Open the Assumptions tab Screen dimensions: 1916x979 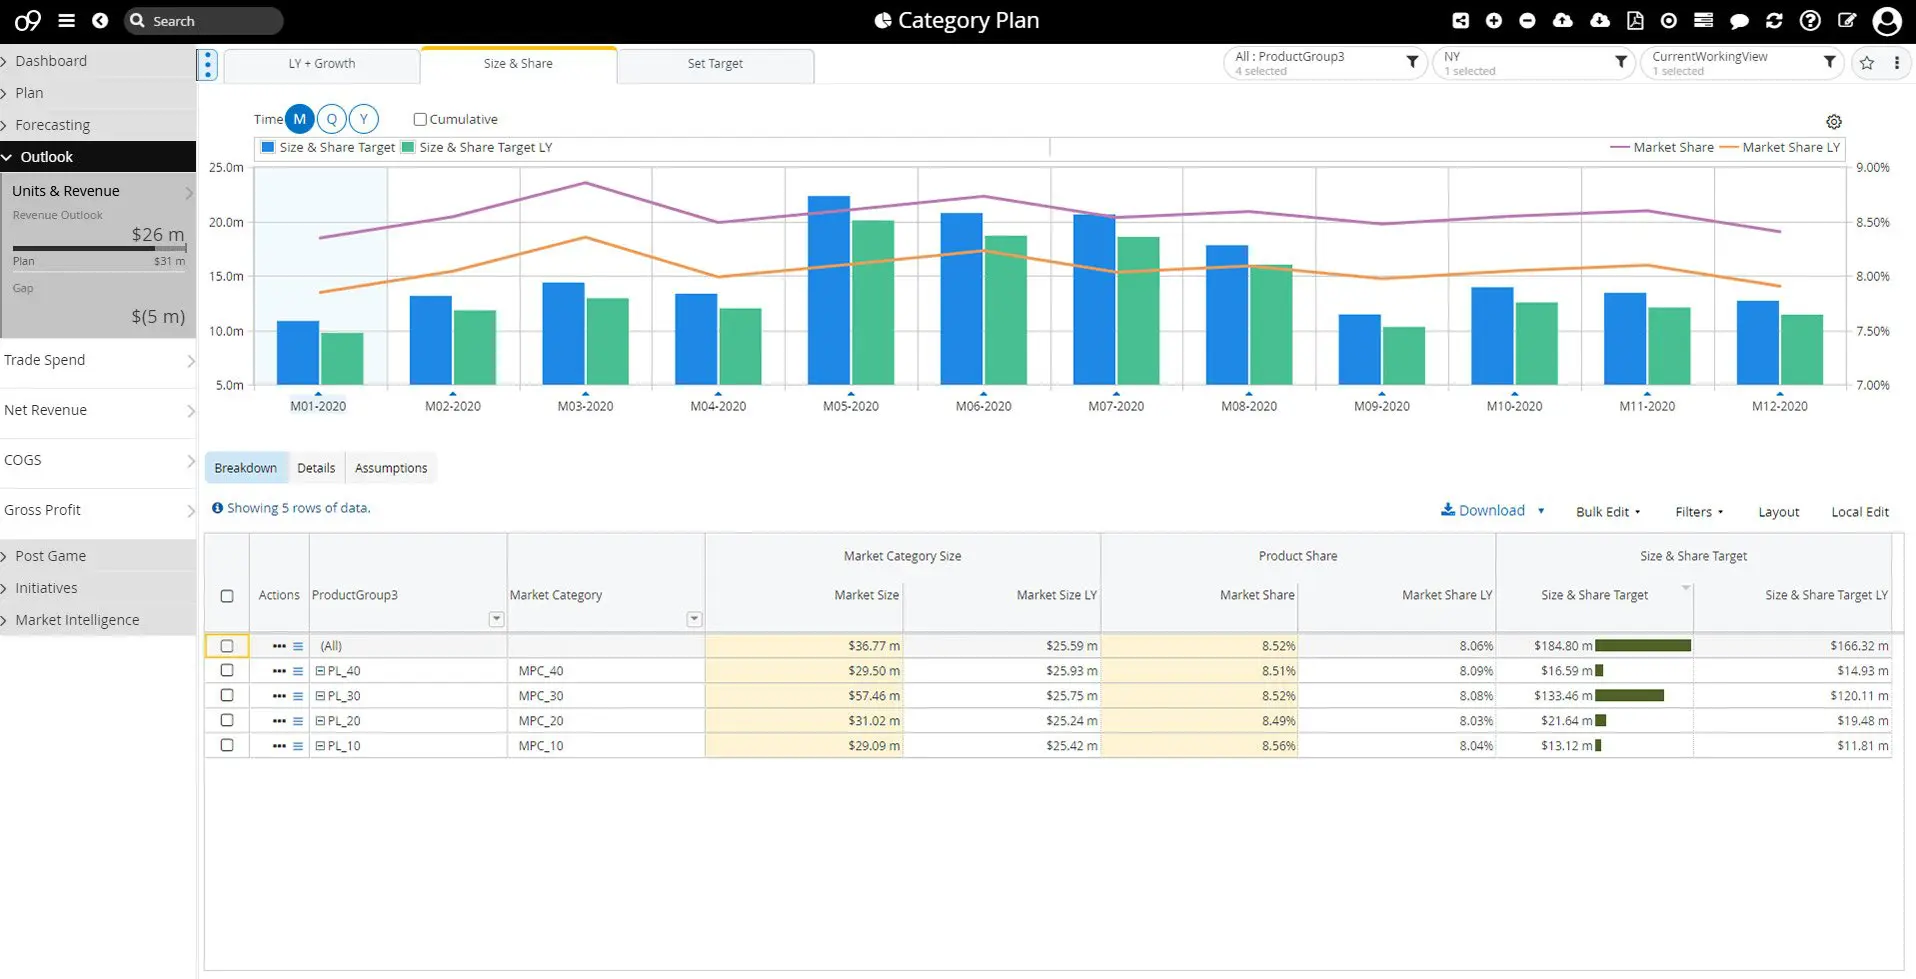pyautogui.click(x=391, y=468)
